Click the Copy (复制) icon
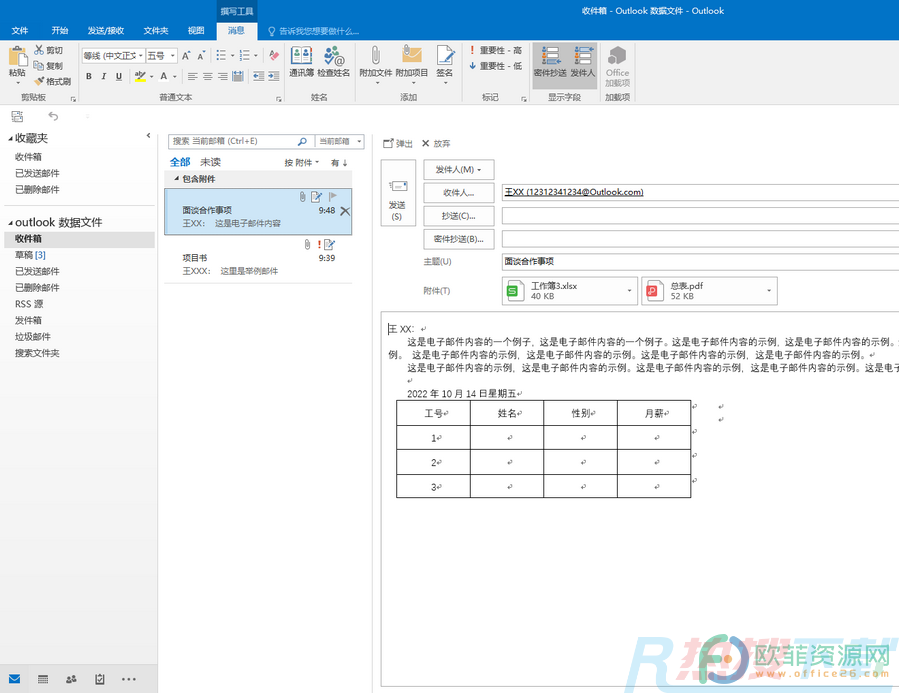Screen dimensions: 899x693 click(x=39, y=65)
